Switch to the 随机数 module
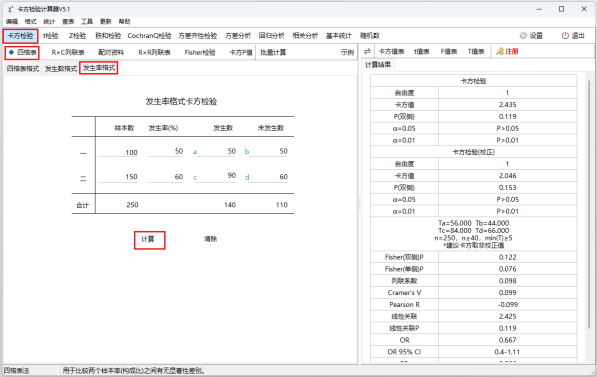Image resolution: width=597 pixels, height=377 pixels. pyautogui.click(x=370, y=36)
